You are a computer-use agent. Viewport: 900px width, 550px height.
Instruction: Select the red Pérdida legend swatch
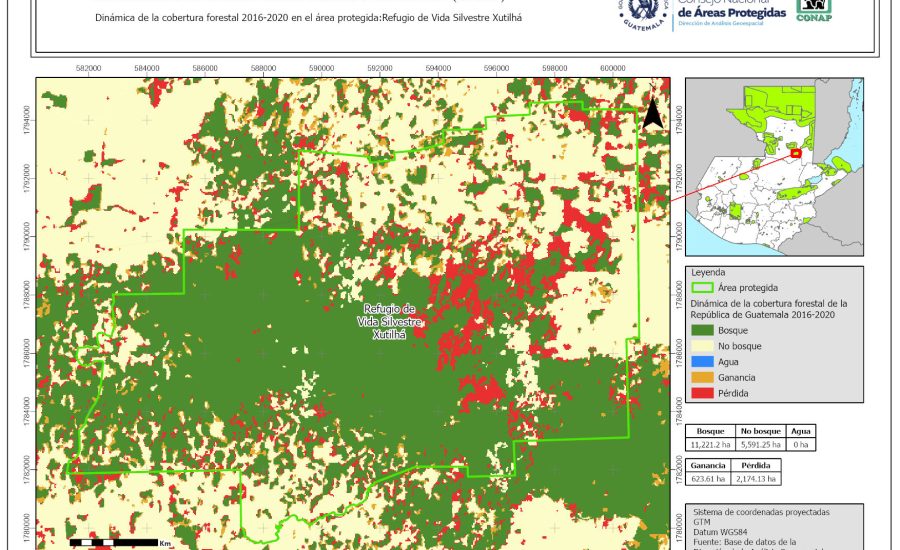click(701, 393)
